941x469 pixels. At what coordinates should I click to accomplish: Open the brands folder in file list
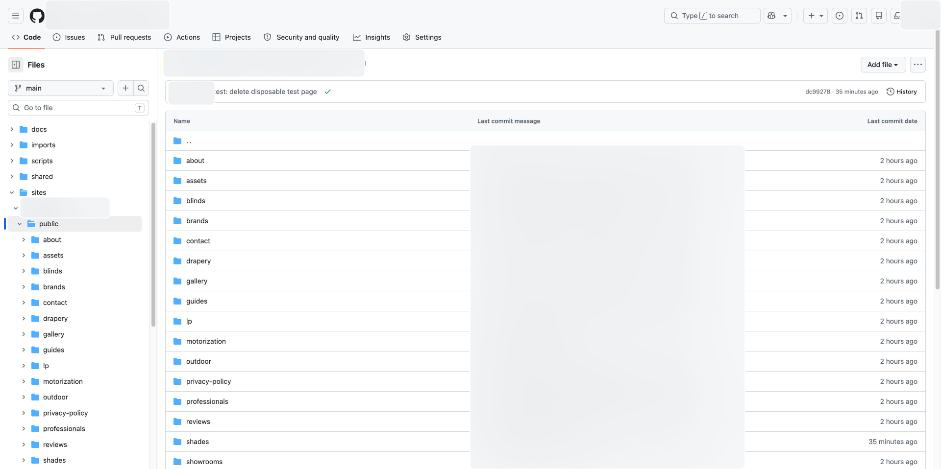197,221
